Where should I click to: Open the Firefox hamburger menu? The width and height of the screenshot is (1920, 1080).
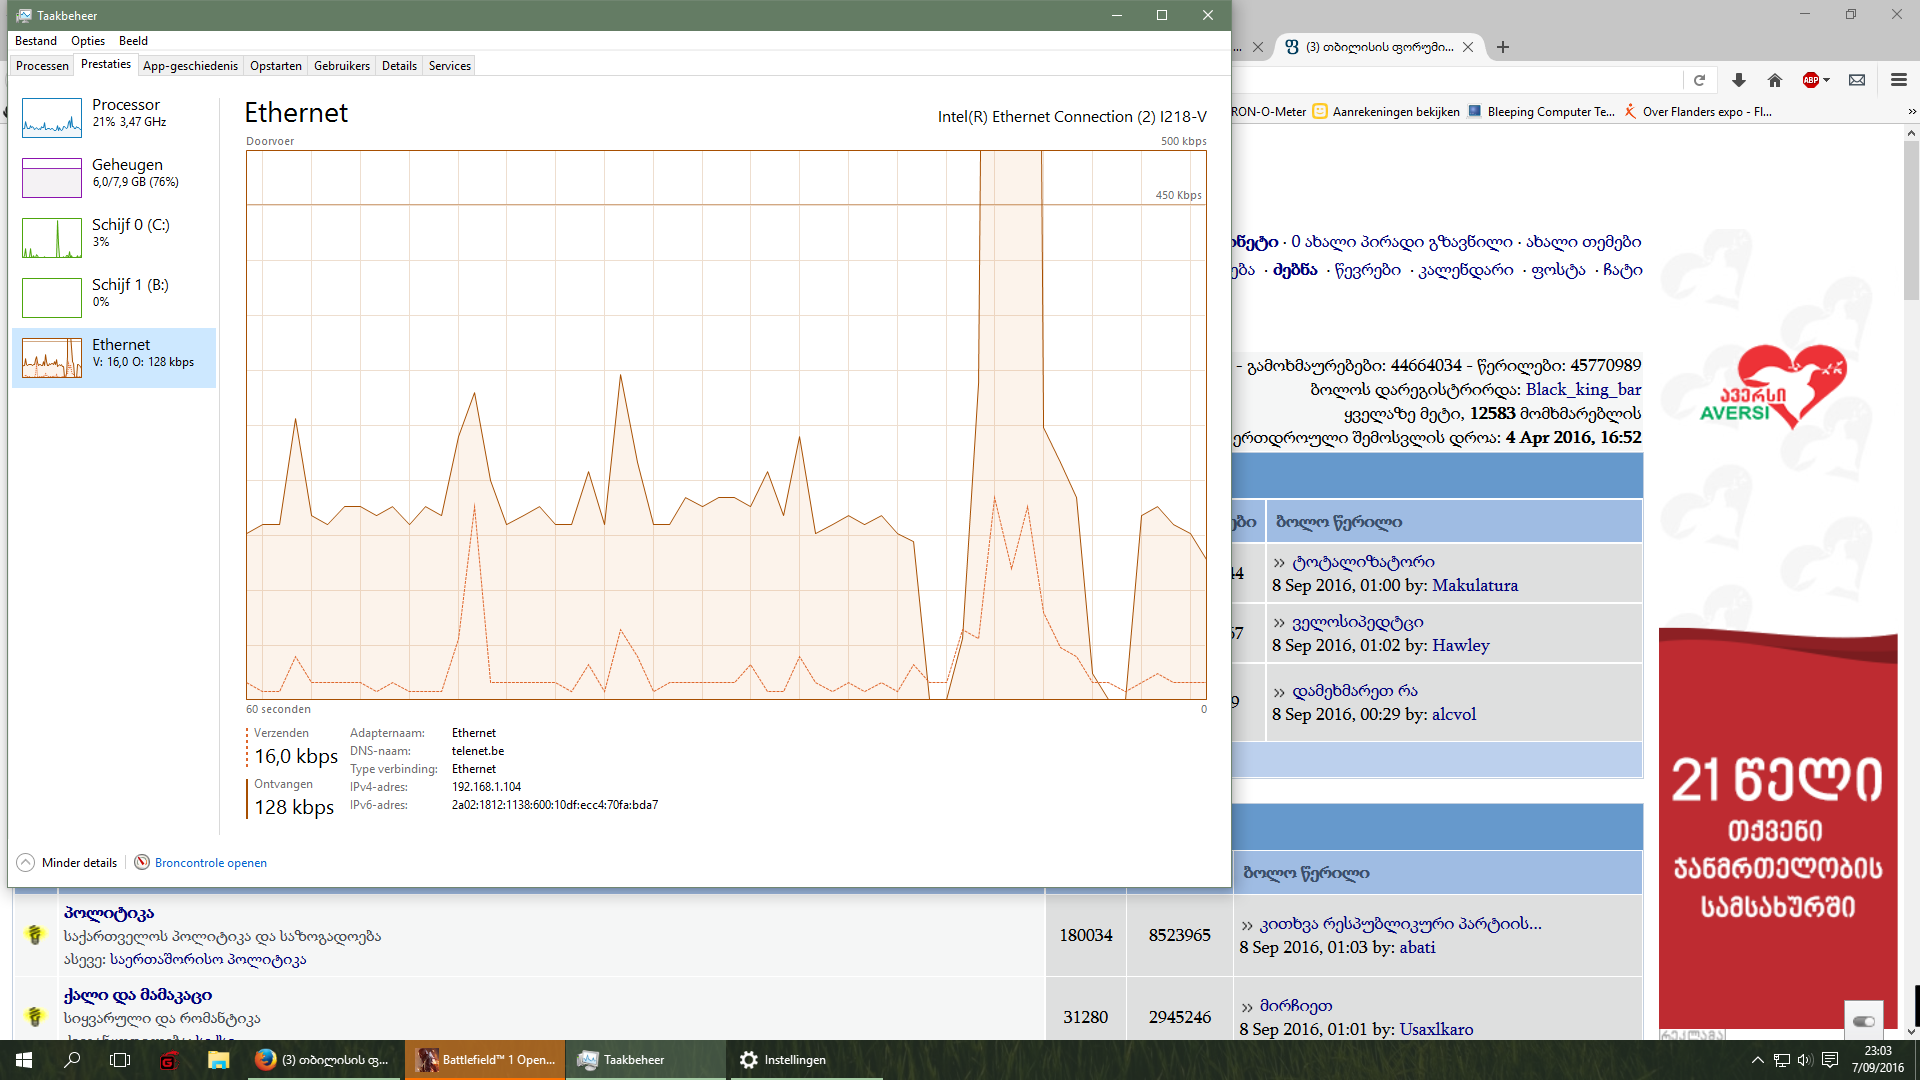coord(1898,80)
